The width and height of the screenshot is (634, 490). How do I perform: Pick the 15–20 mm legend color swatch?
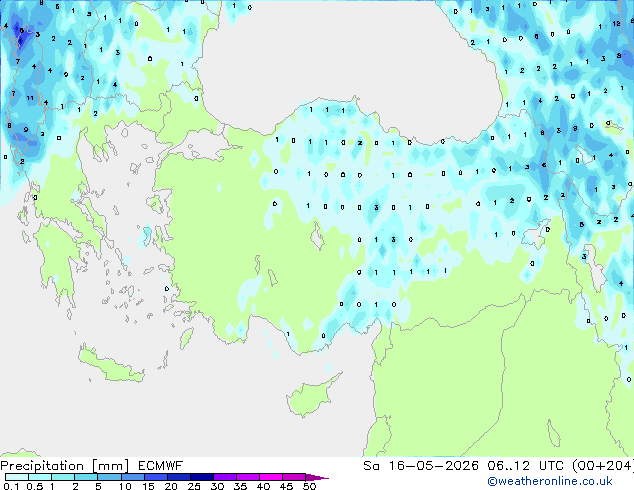[156, 477]
